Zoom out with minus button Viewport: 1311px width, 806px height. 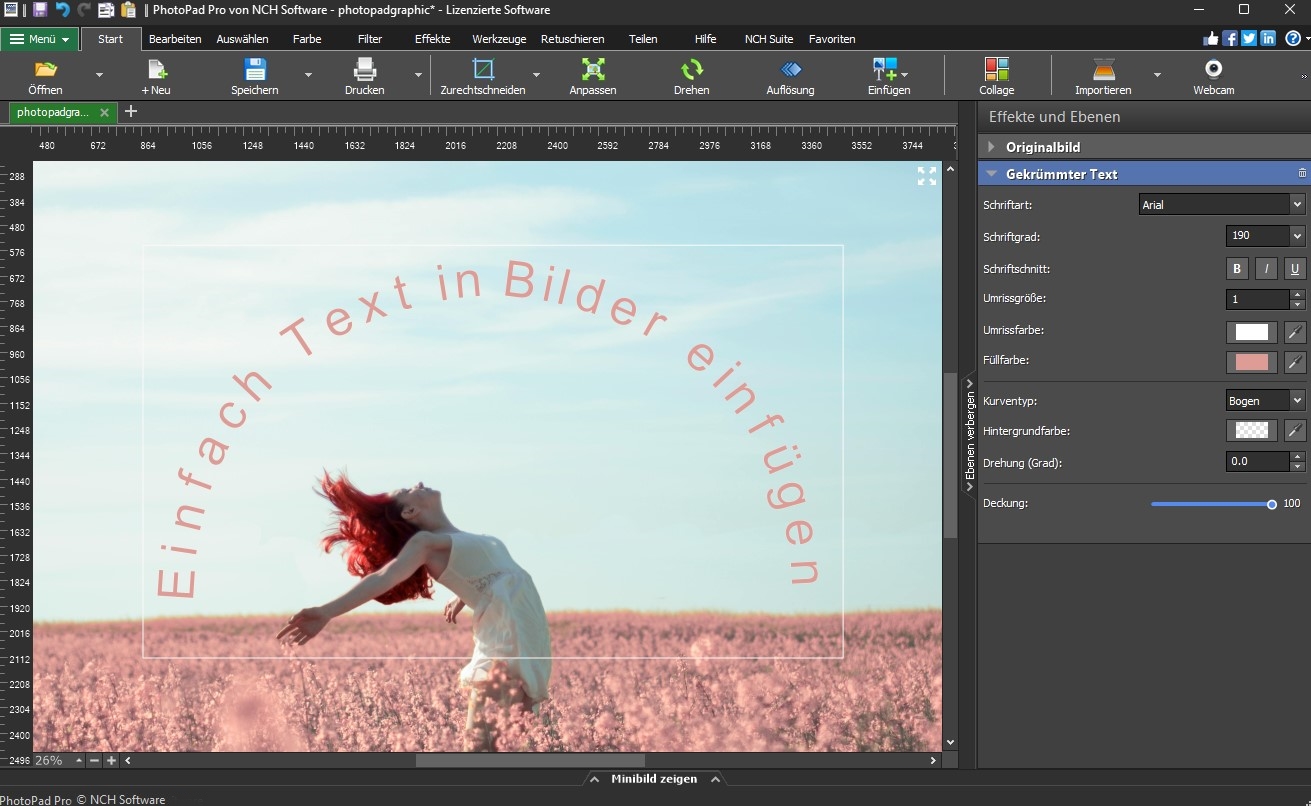coord(94,761)
